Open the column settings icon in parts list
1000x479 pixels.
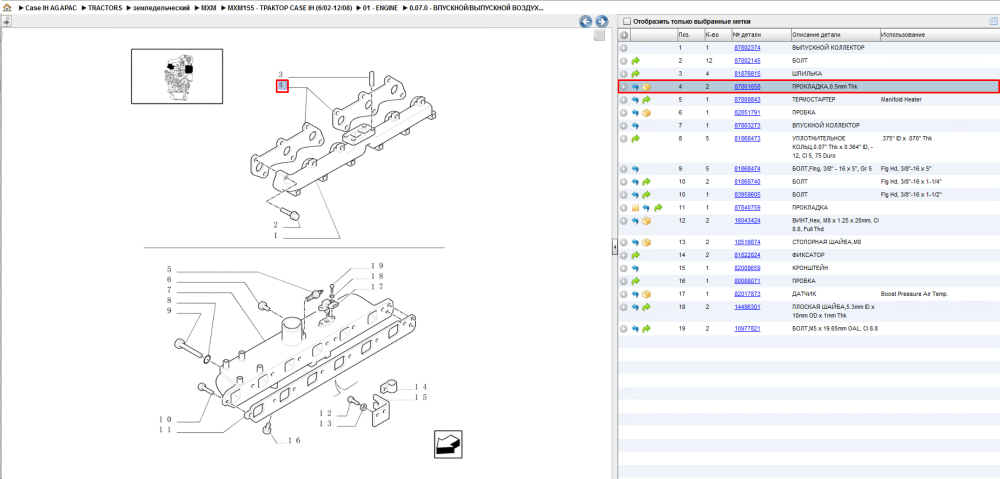tap(992, 21)
